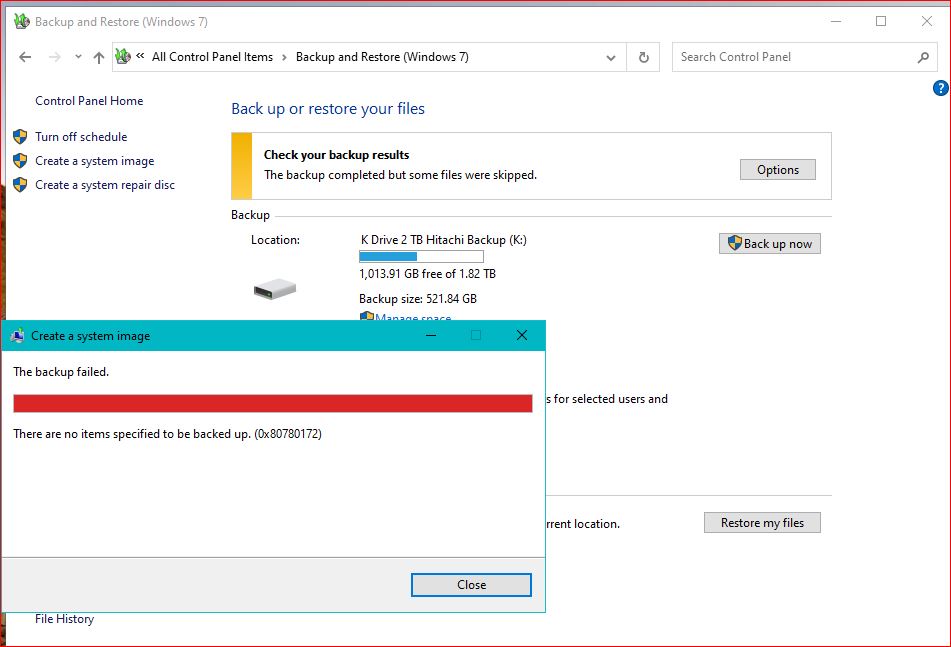Viewport: 951px width, 647px height.
Task: Click Create a system repair disc link
Action: 105,185
